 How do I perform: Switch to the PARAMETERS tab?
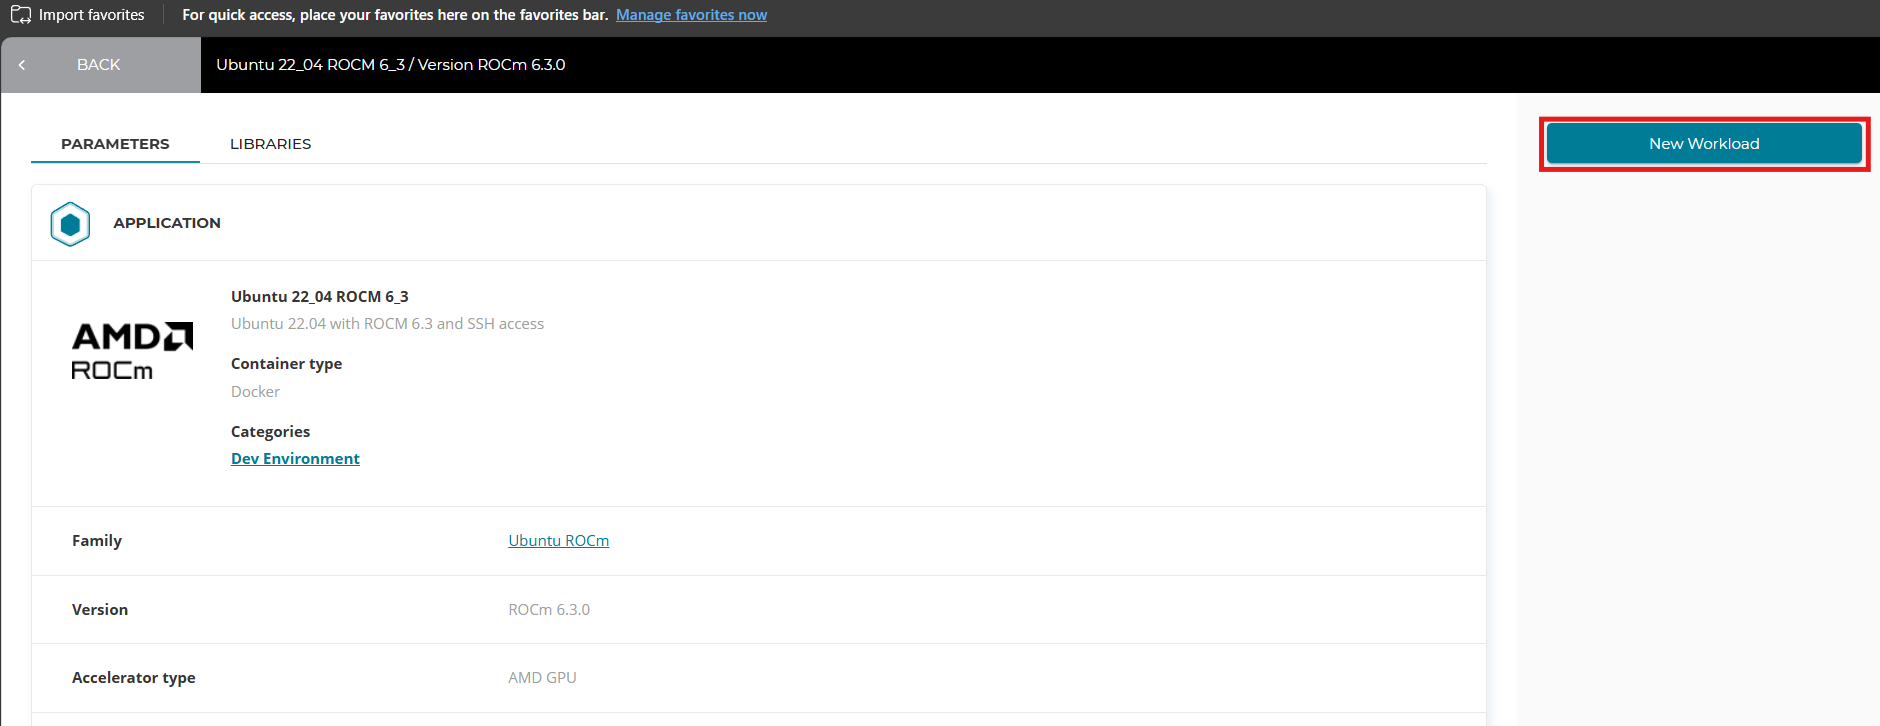click(x=115, y=144)
